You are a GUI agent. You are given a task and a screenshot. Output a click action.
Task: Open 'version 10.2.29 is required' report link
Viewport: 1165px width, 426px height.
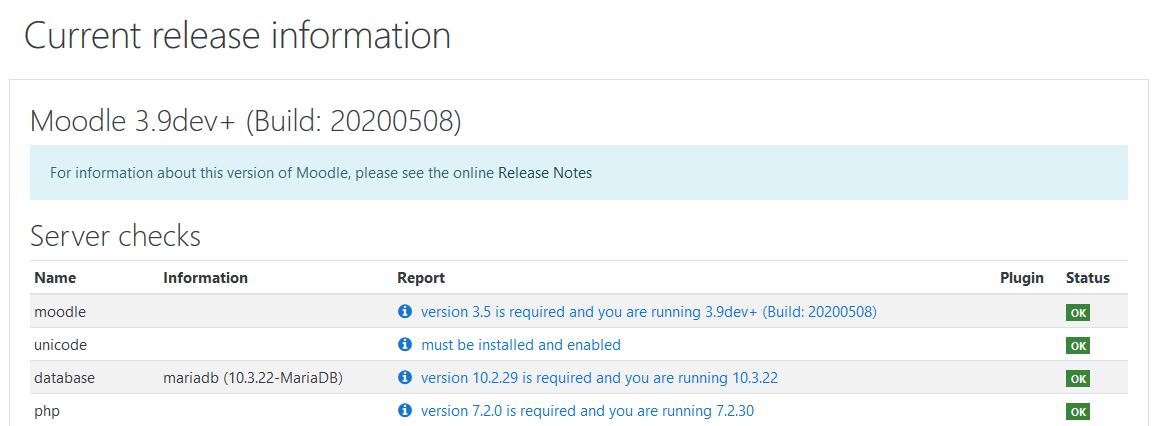(600, 378)
